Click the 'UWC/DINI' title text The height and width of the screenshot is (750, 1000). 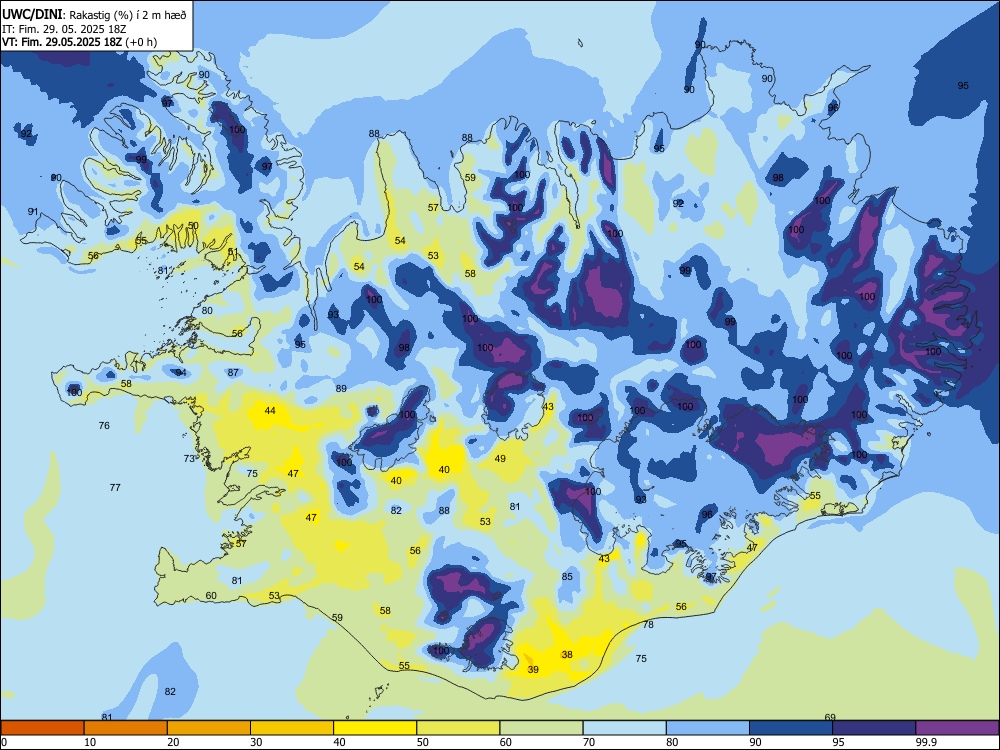32,15
